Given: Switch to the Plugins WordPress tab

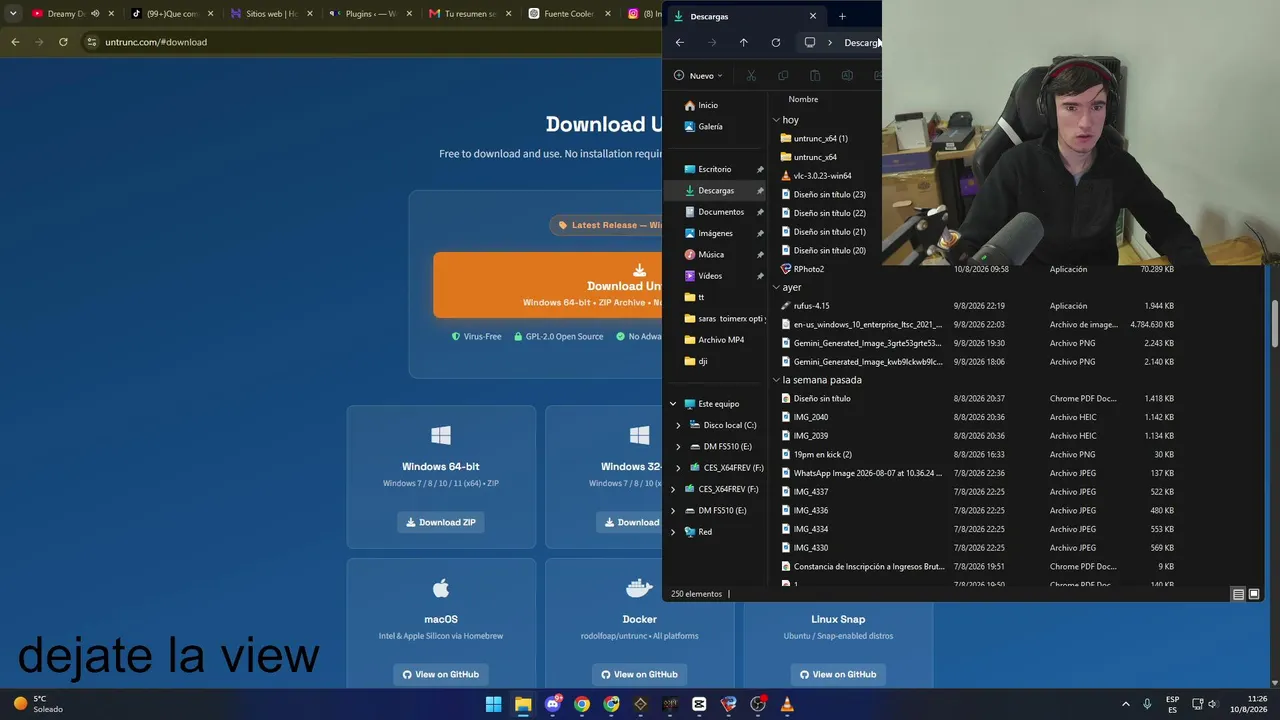Looking at the screenshot, I should tap(370, 14).
